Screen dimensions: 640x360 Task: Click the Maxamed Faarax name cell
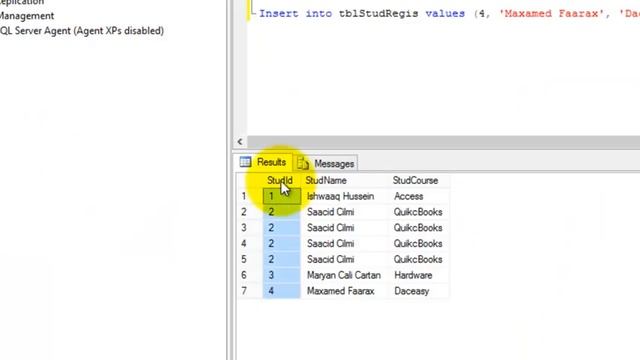[x=345, y=291]
